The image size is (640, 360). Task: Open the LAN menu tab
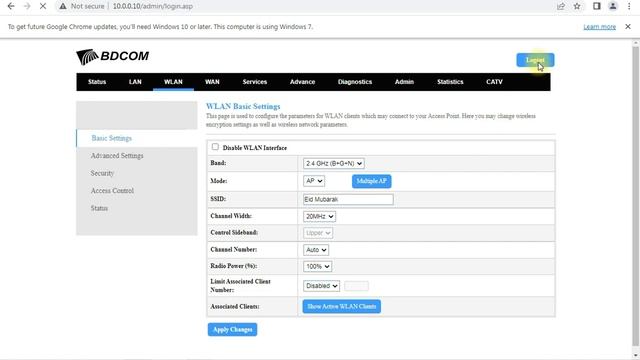[x=135, y=82]
